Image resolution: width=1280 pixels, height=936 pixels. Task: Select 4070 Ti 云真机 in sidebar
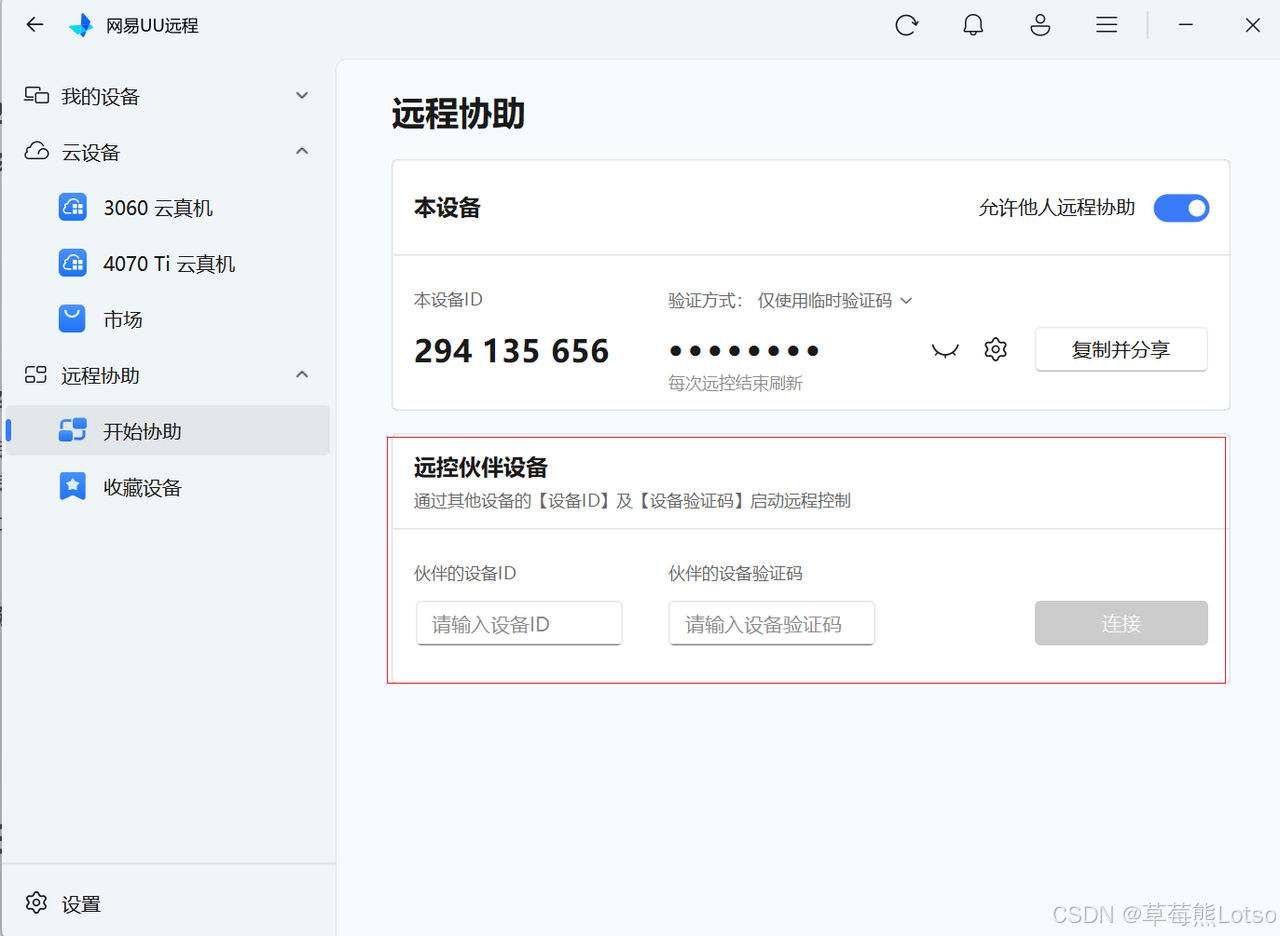coord(168,264)
